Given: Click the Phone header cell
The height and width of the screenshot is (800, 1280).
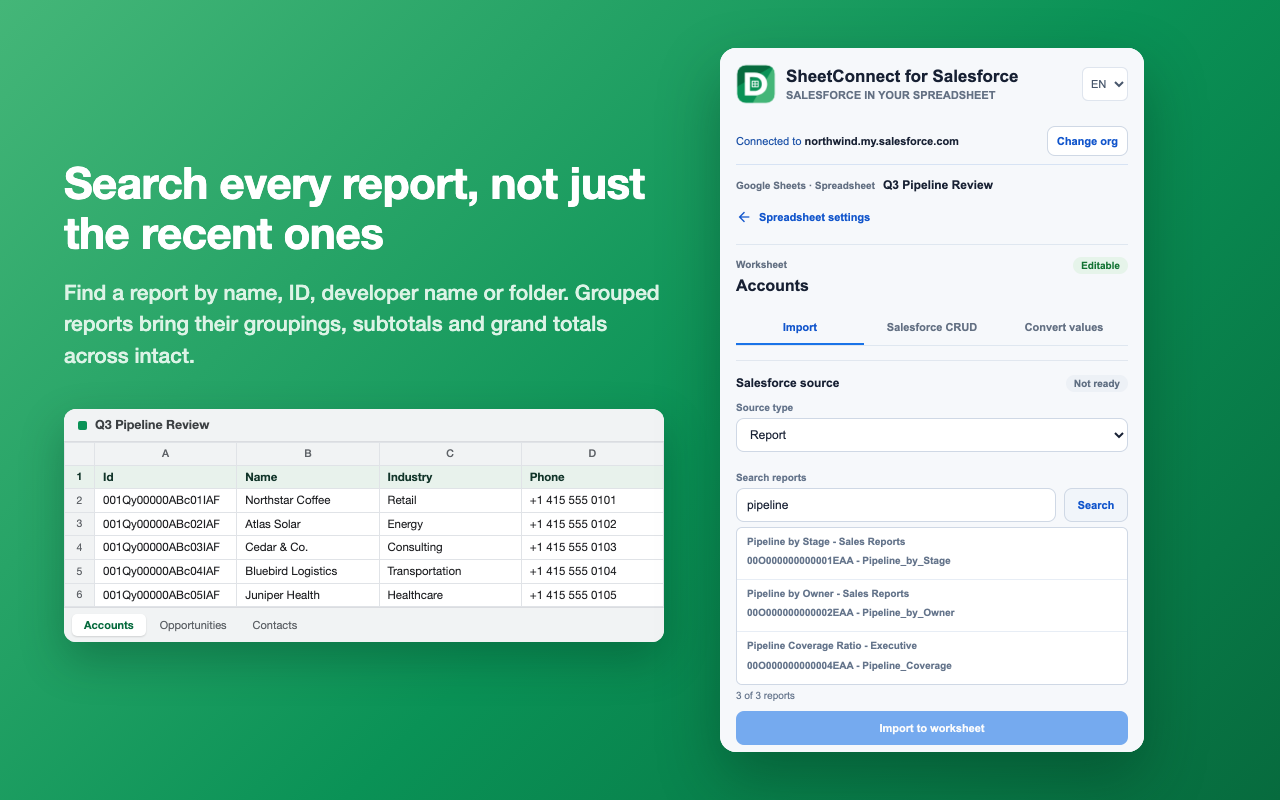Looking at the screenshot, I should click(x=592, y=477).
